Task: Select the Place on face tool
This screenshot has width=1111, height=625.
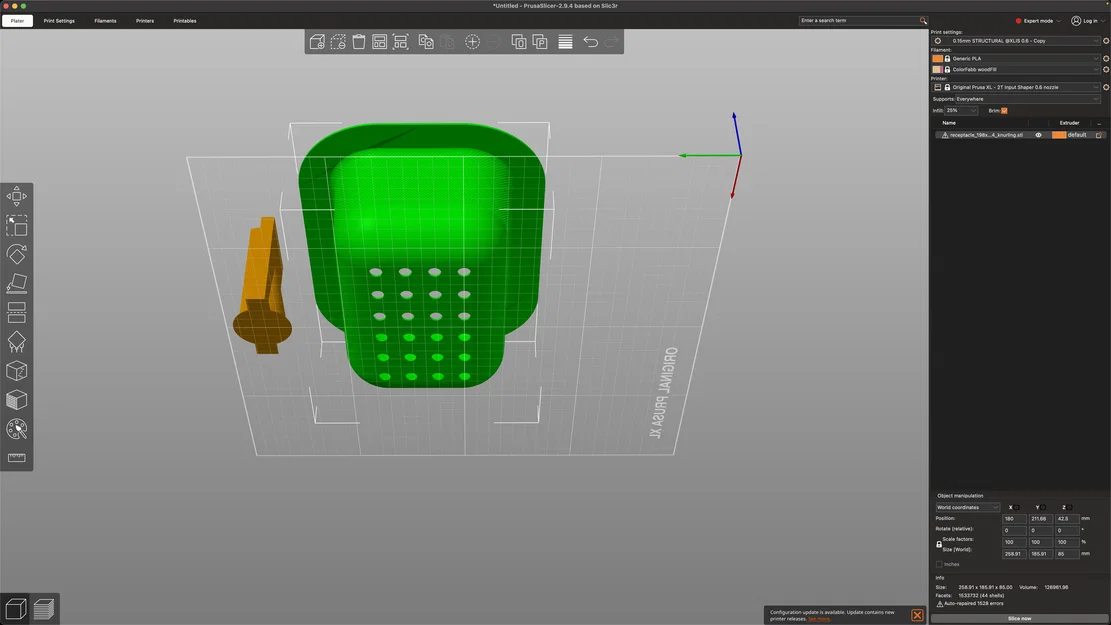Action: [x=16, y=283]
